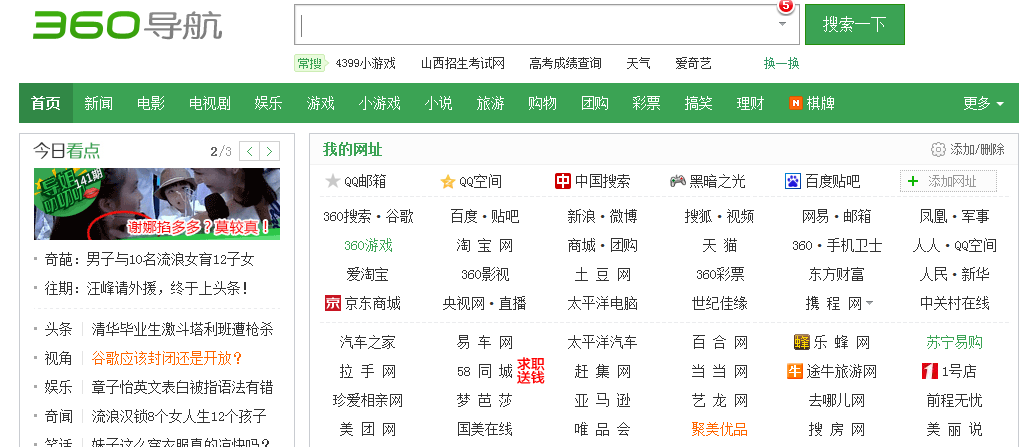Click the 去哪儿网 site link

pos(837,401)
